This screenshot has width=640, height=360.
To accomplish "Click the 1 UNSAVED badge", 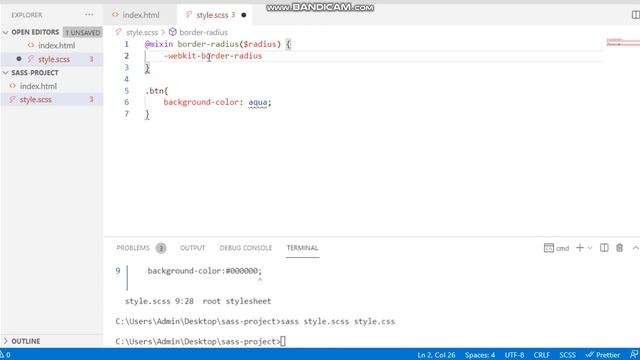I will [82, 32].
